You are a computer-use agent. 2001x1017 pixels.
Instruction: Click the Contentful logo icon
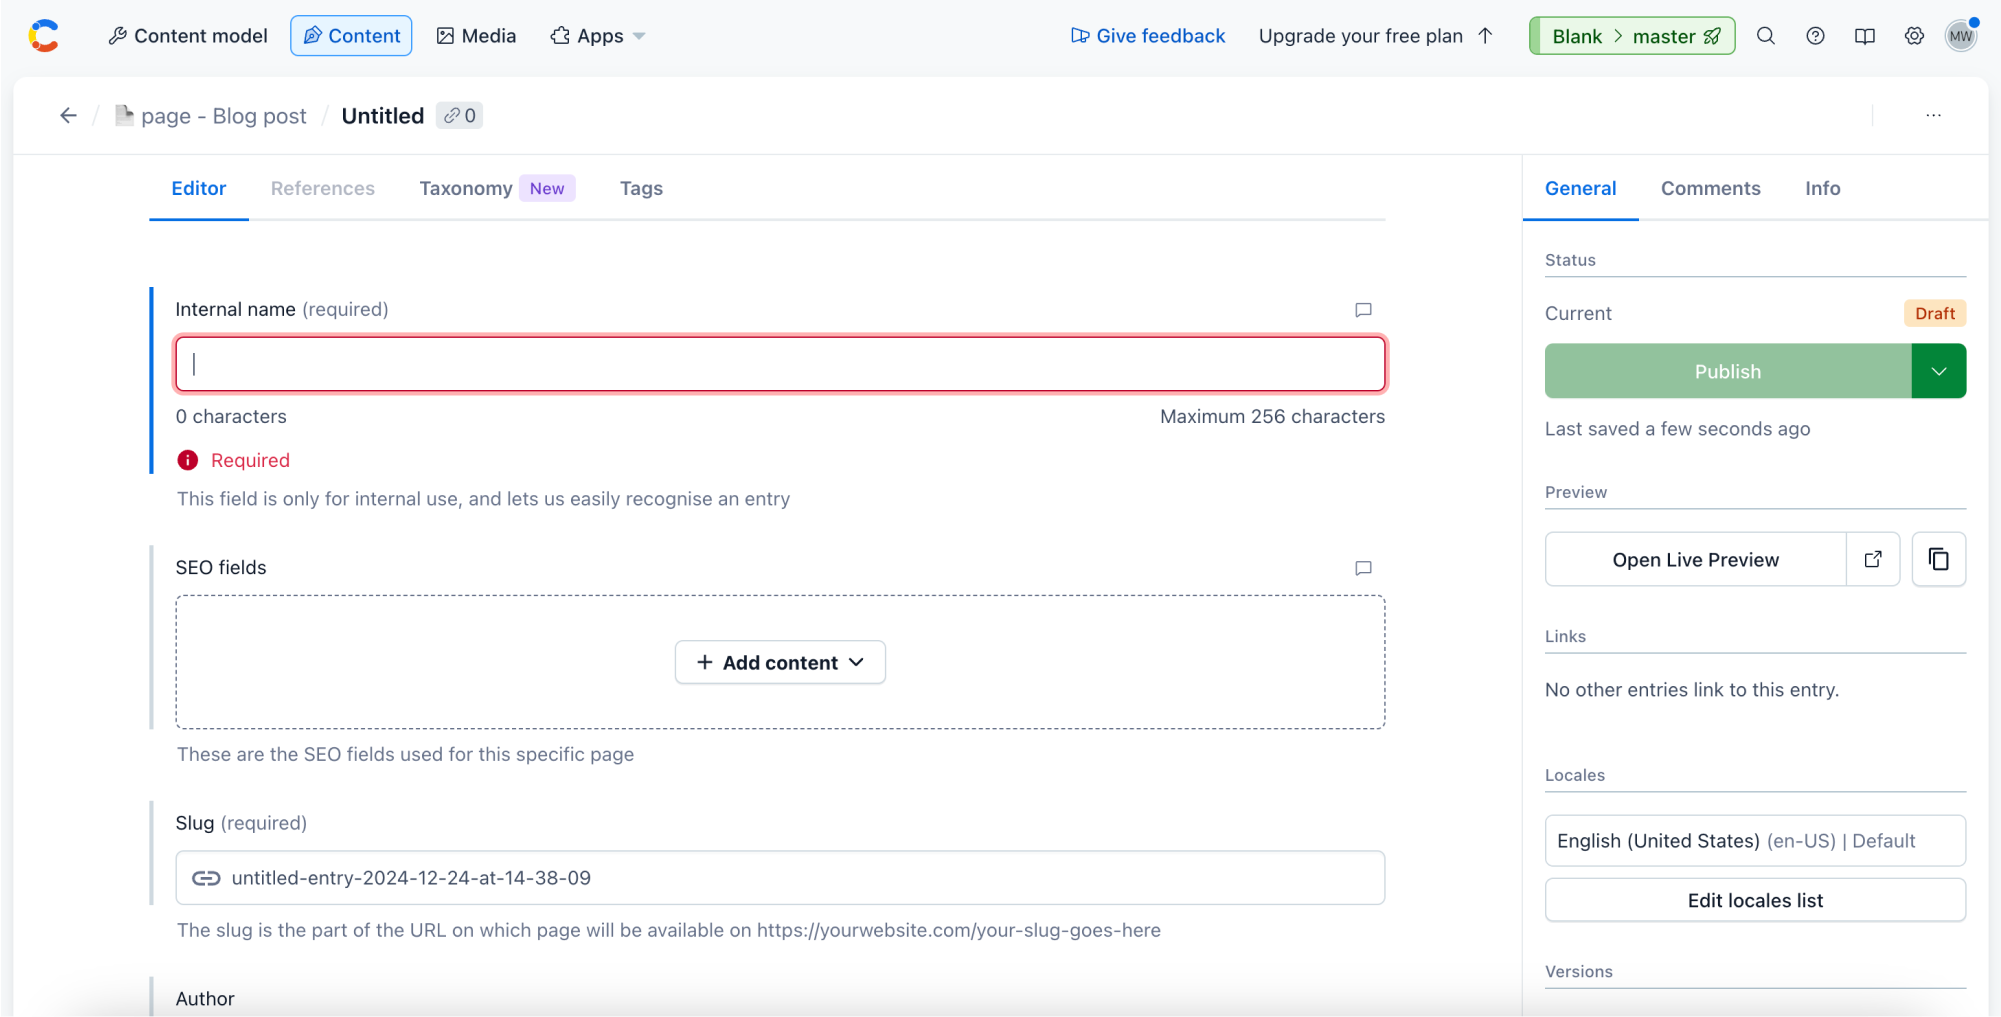tap(44, 35)
